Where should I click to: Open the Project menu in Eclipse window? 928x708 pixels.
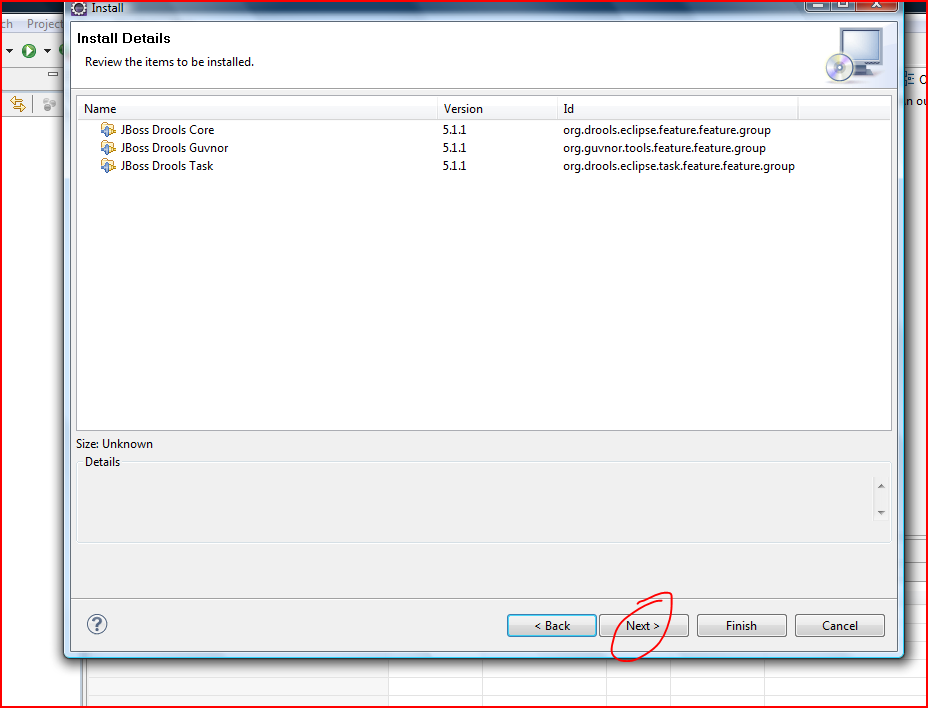tap(45, 24)
